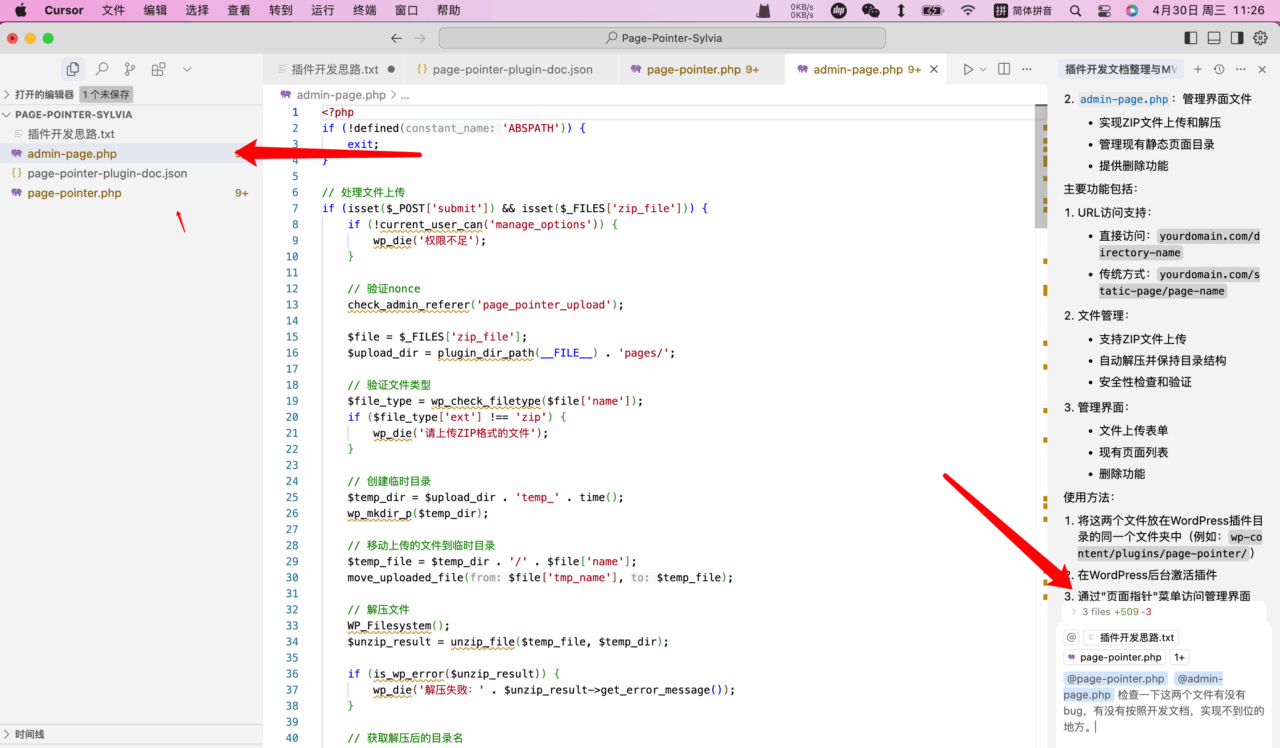Go forward with the right arrow
This screenshot has width=1280, height=748.
pyautogui.click(x=420, y=38)
